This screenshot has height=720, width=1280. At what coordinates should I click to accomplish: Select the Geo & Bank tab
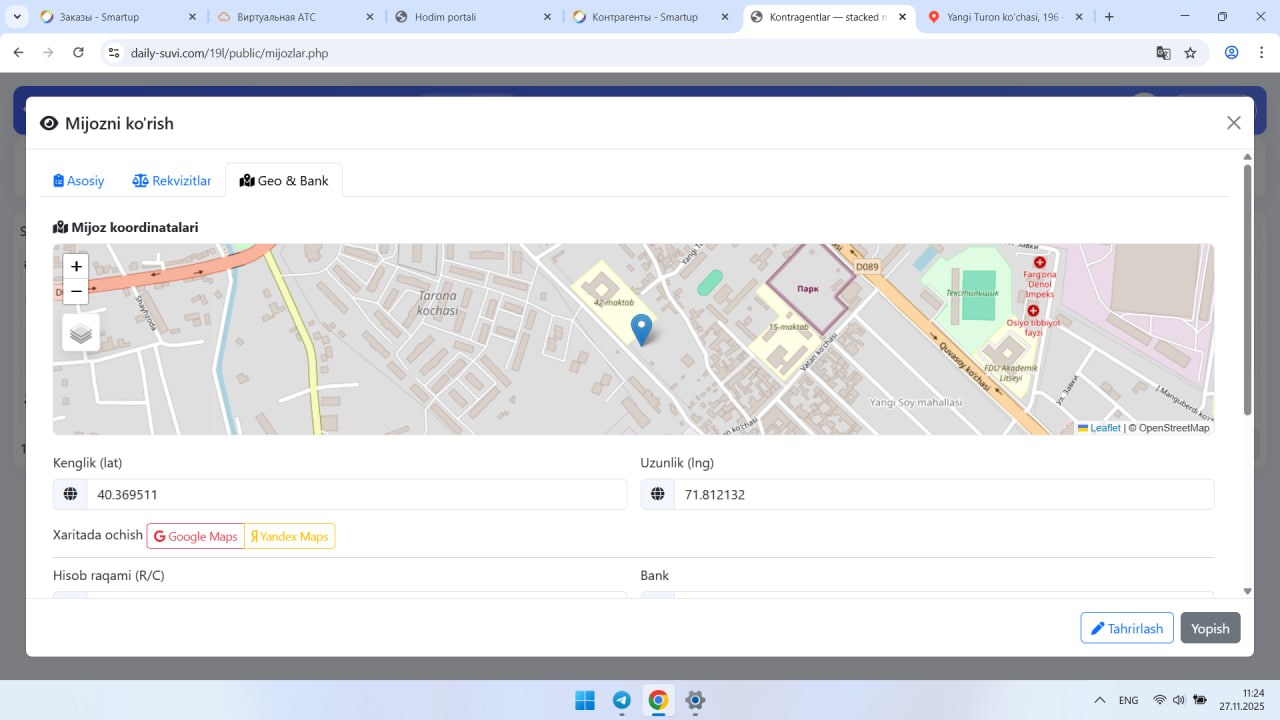(284, 181)
